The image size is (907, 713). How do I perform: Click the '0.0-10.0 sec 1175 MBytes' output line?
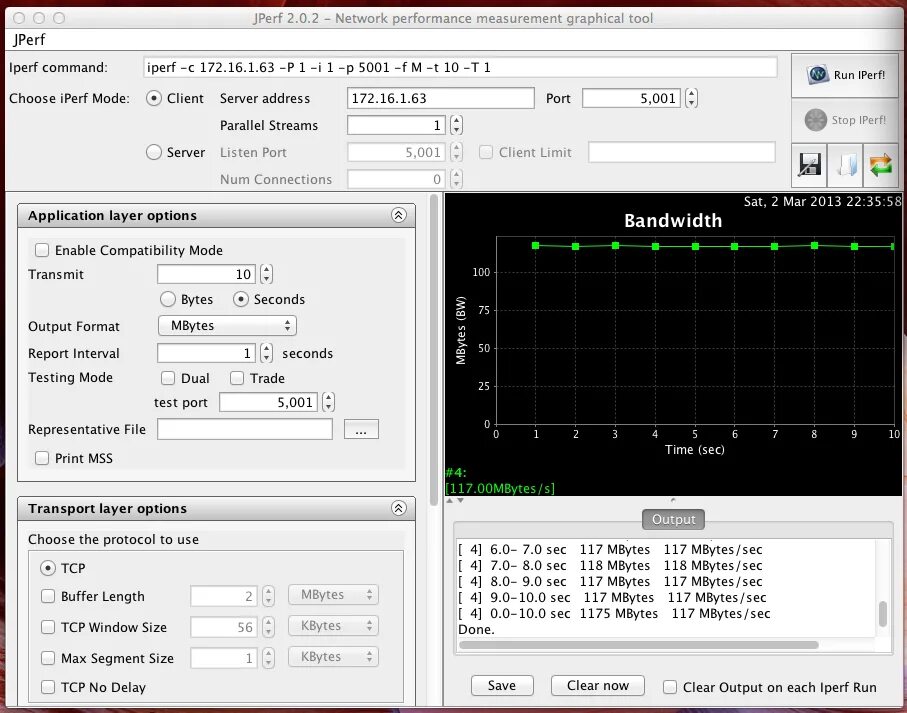[x=614, y=613]
